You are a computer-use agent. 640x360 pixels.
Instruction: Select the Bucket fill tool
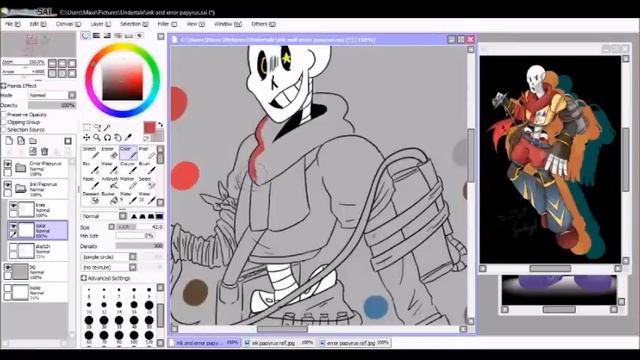(109, 198)
